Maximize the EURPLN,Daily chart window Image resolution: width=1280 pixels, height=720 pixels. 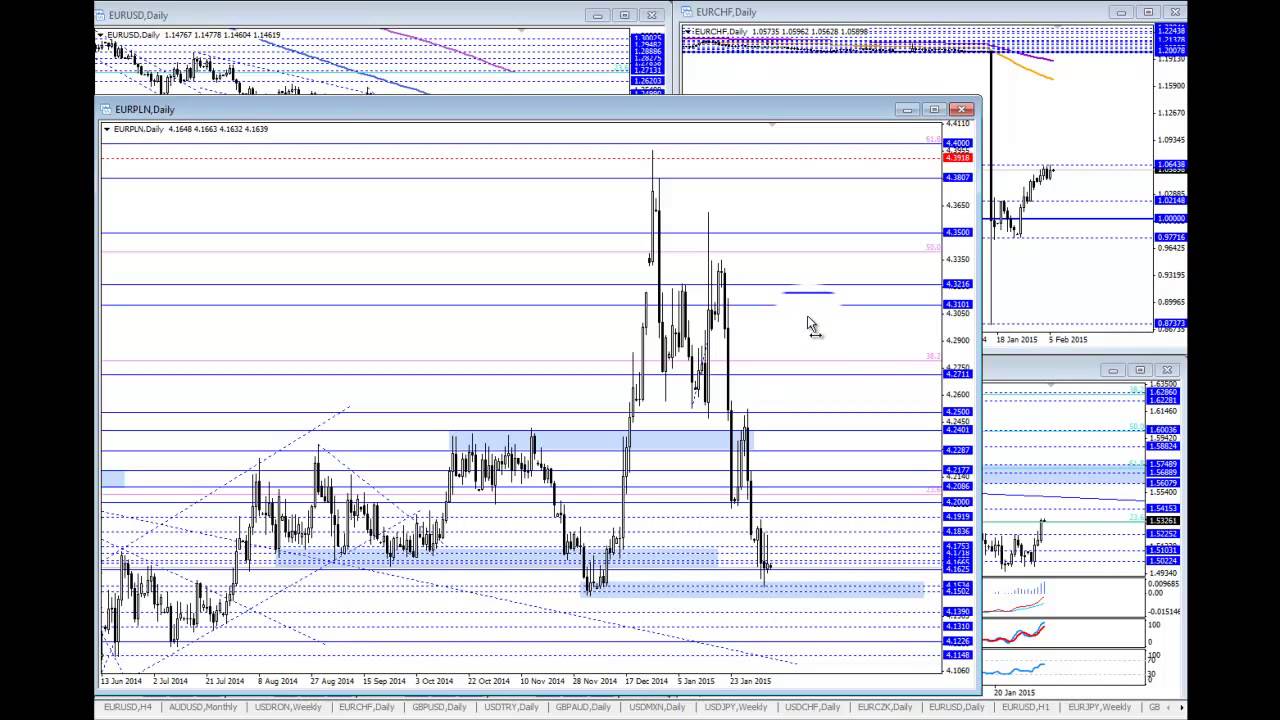point(934,109)
